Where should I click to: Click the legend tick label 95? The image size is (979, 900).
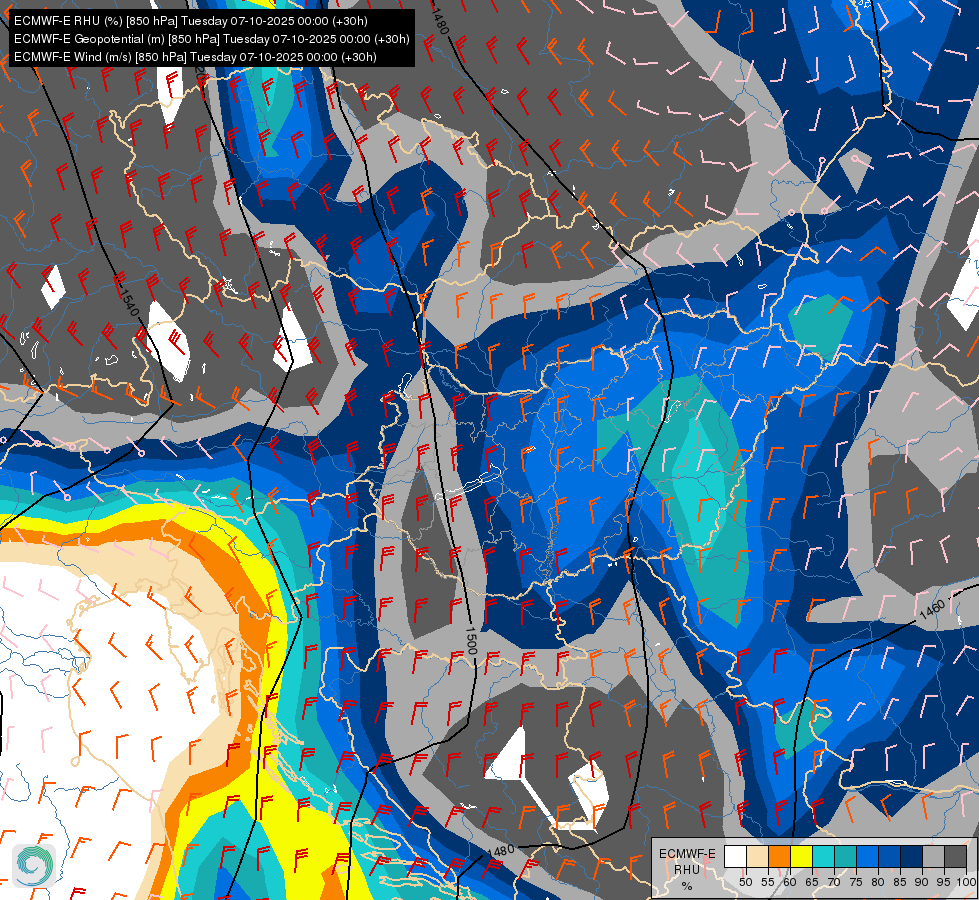[944, 882]
